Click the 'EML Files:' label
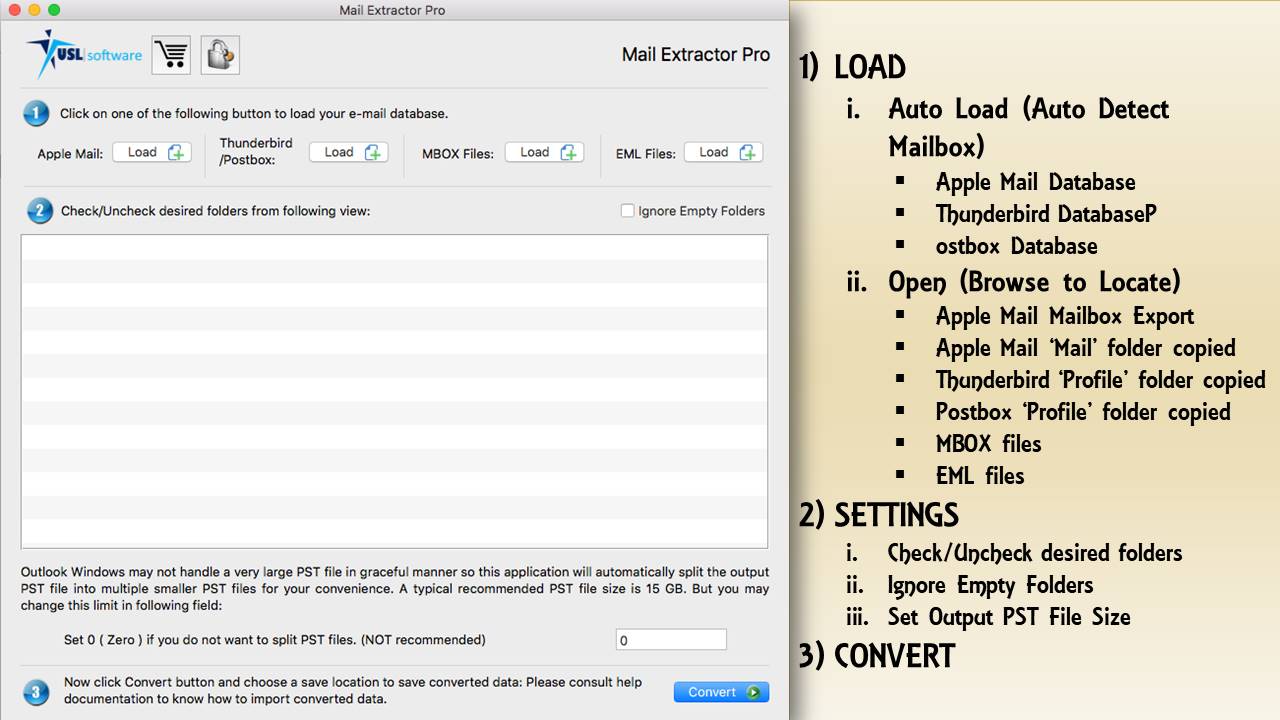The height and width of the screenshot is (720, 1280). 646,154
